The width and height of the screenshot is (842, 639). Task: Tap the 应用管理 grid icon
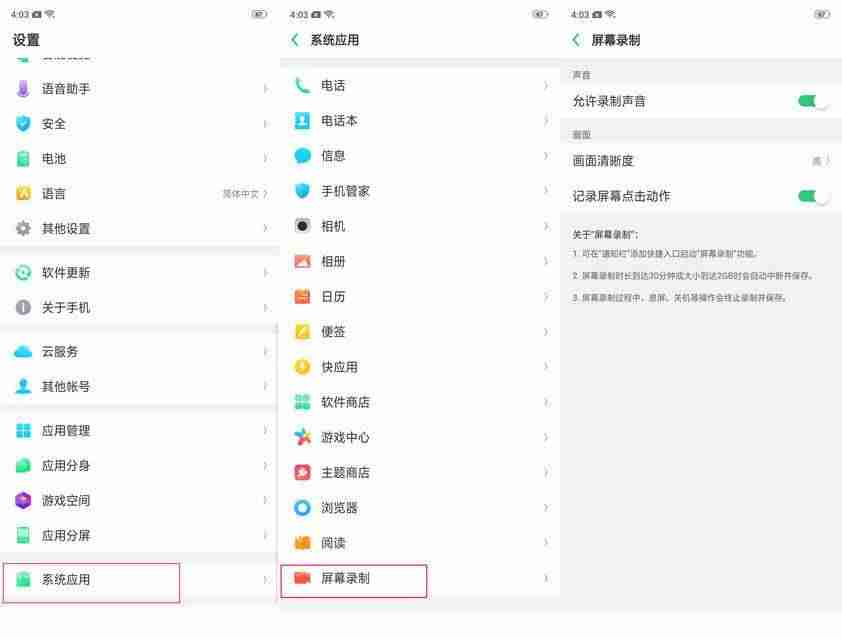[x=23, y=430]
